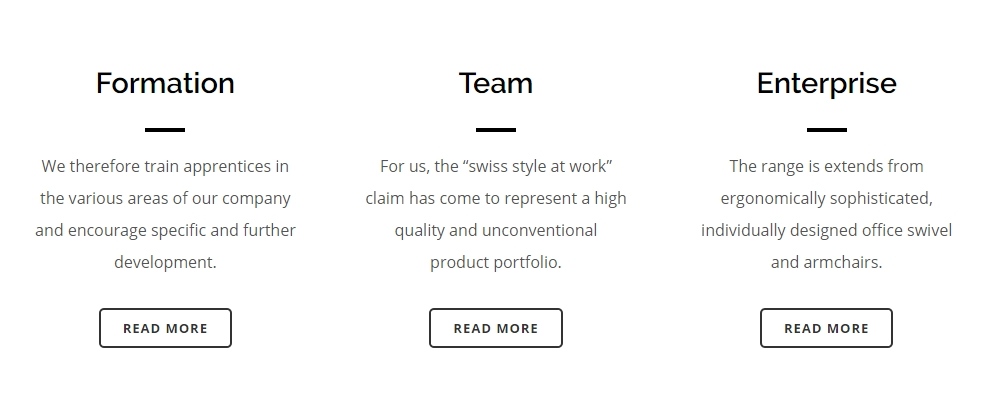This screenshot has height=414, width=992.
Task: Click Read More under Formation
Action: coord(165,328)
